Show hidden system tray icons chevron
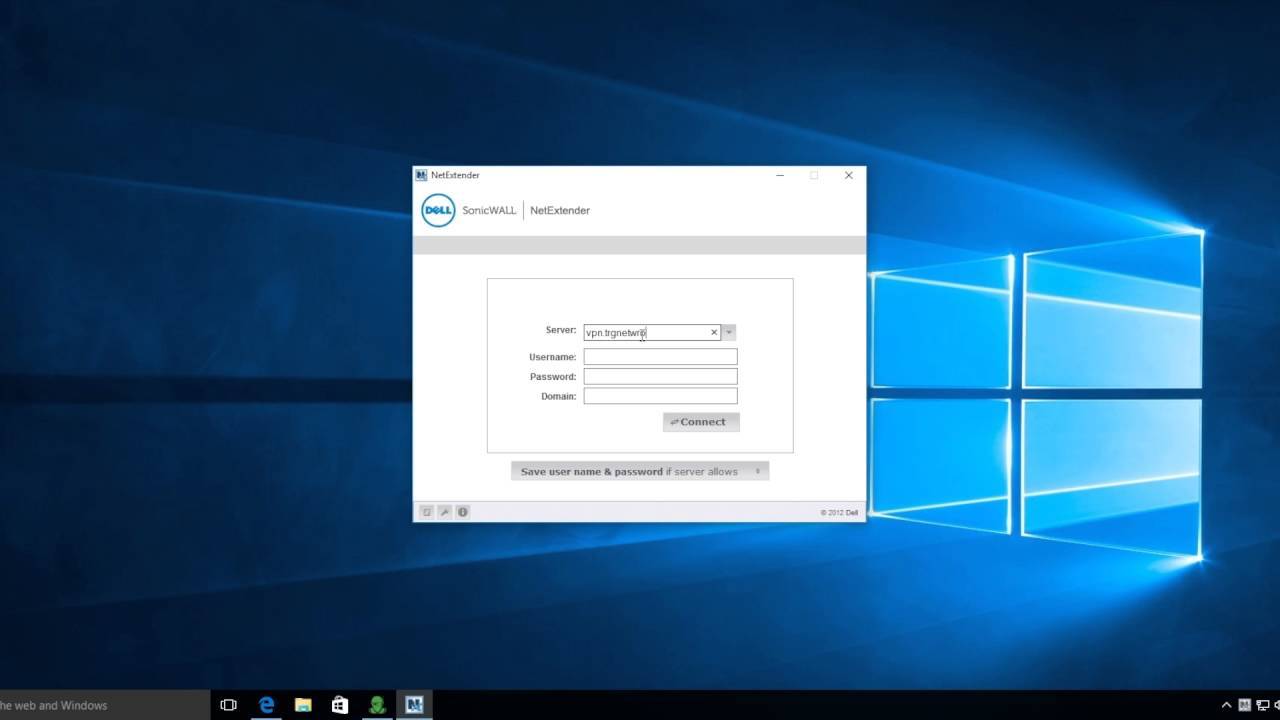The height and width of the screenshot is (720, 1280). click(x=1226, y=705)
